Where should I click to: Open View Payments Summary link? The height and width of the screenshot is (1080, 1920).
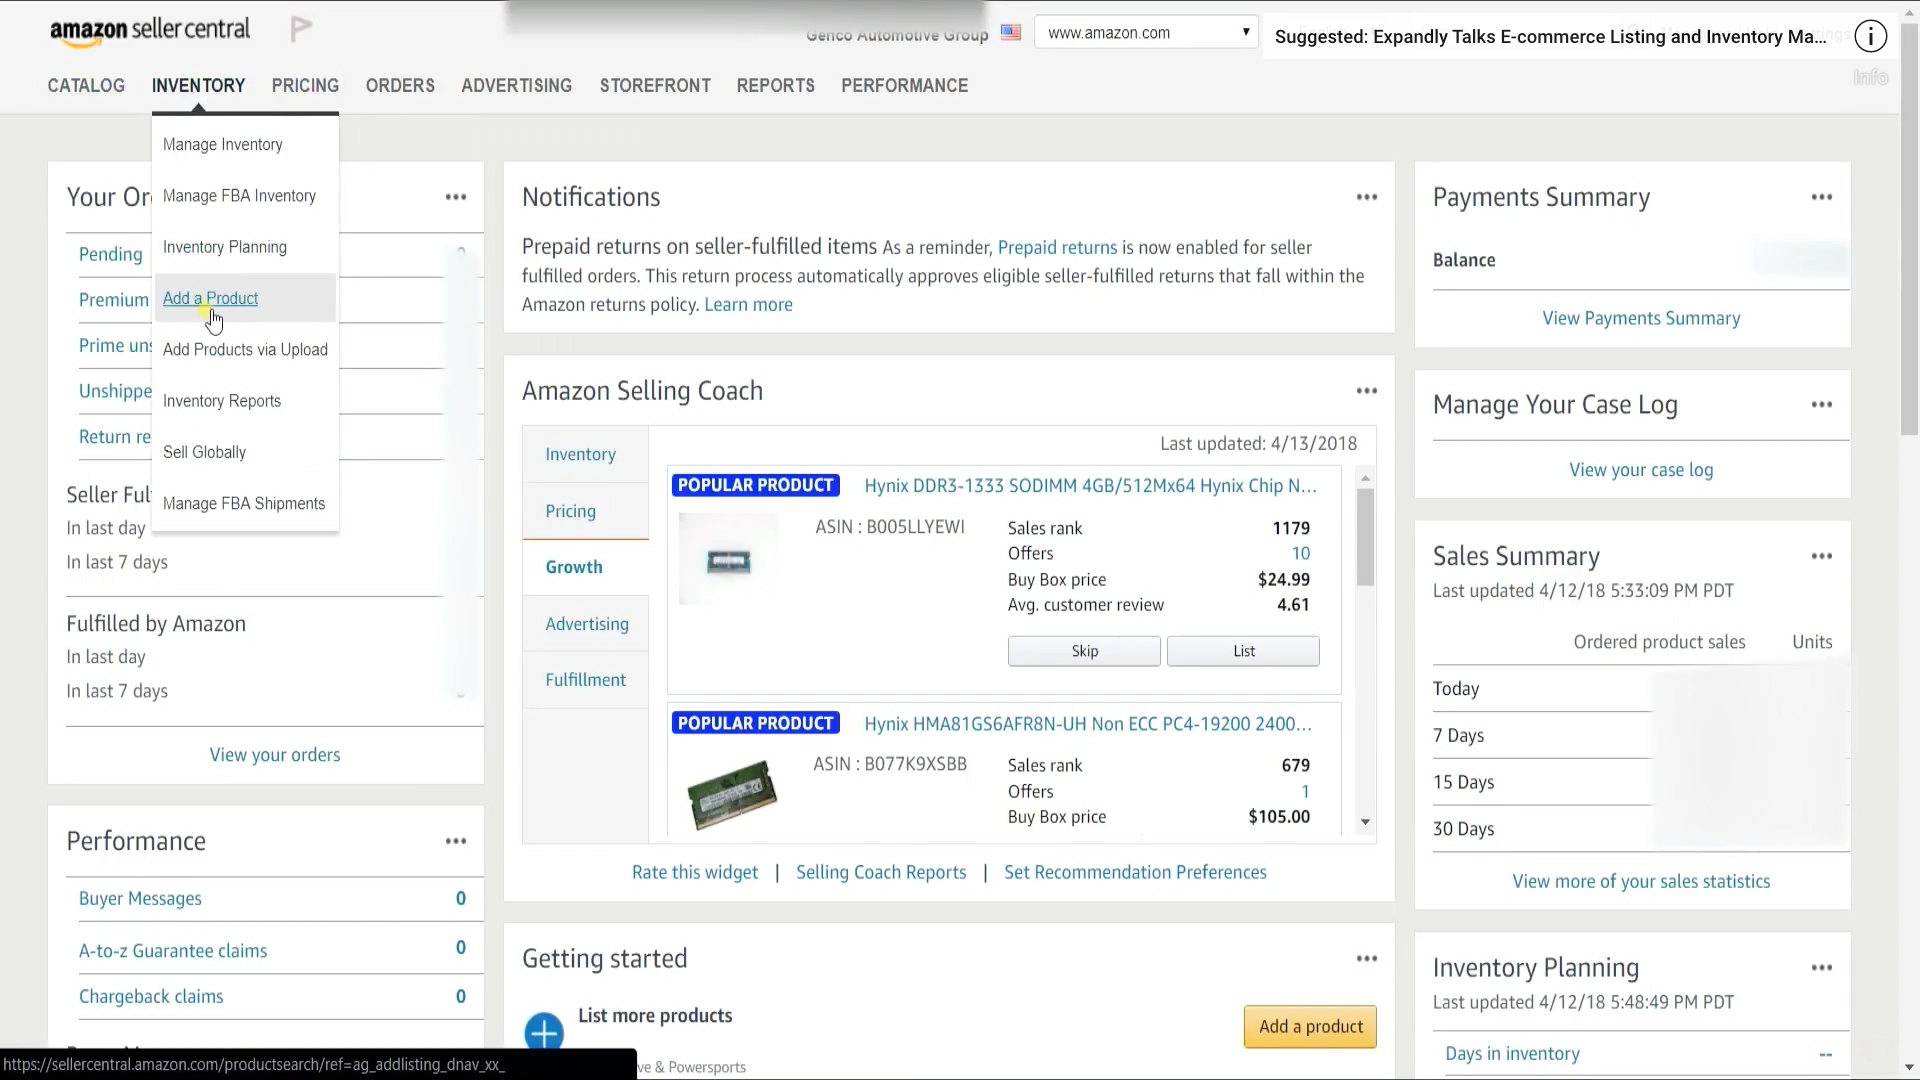tap(1641, 318)
